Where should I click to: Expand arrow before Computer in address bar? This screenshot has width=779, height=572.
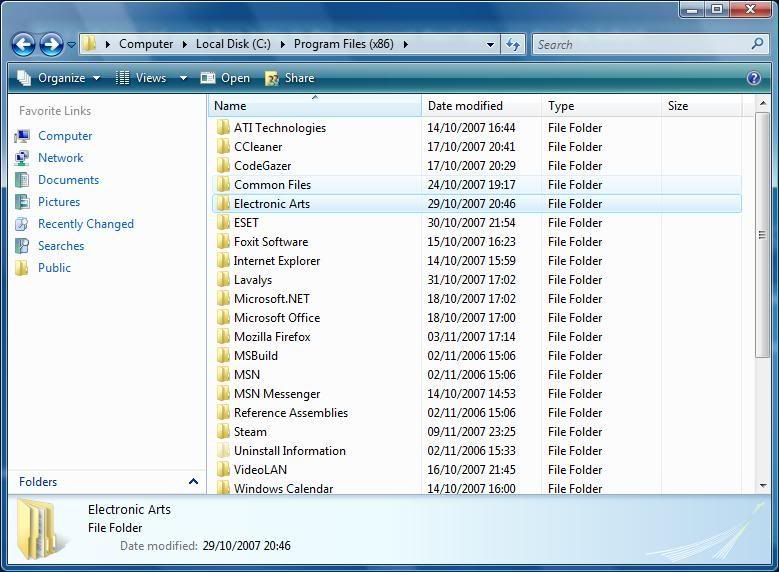pos(107,44)
